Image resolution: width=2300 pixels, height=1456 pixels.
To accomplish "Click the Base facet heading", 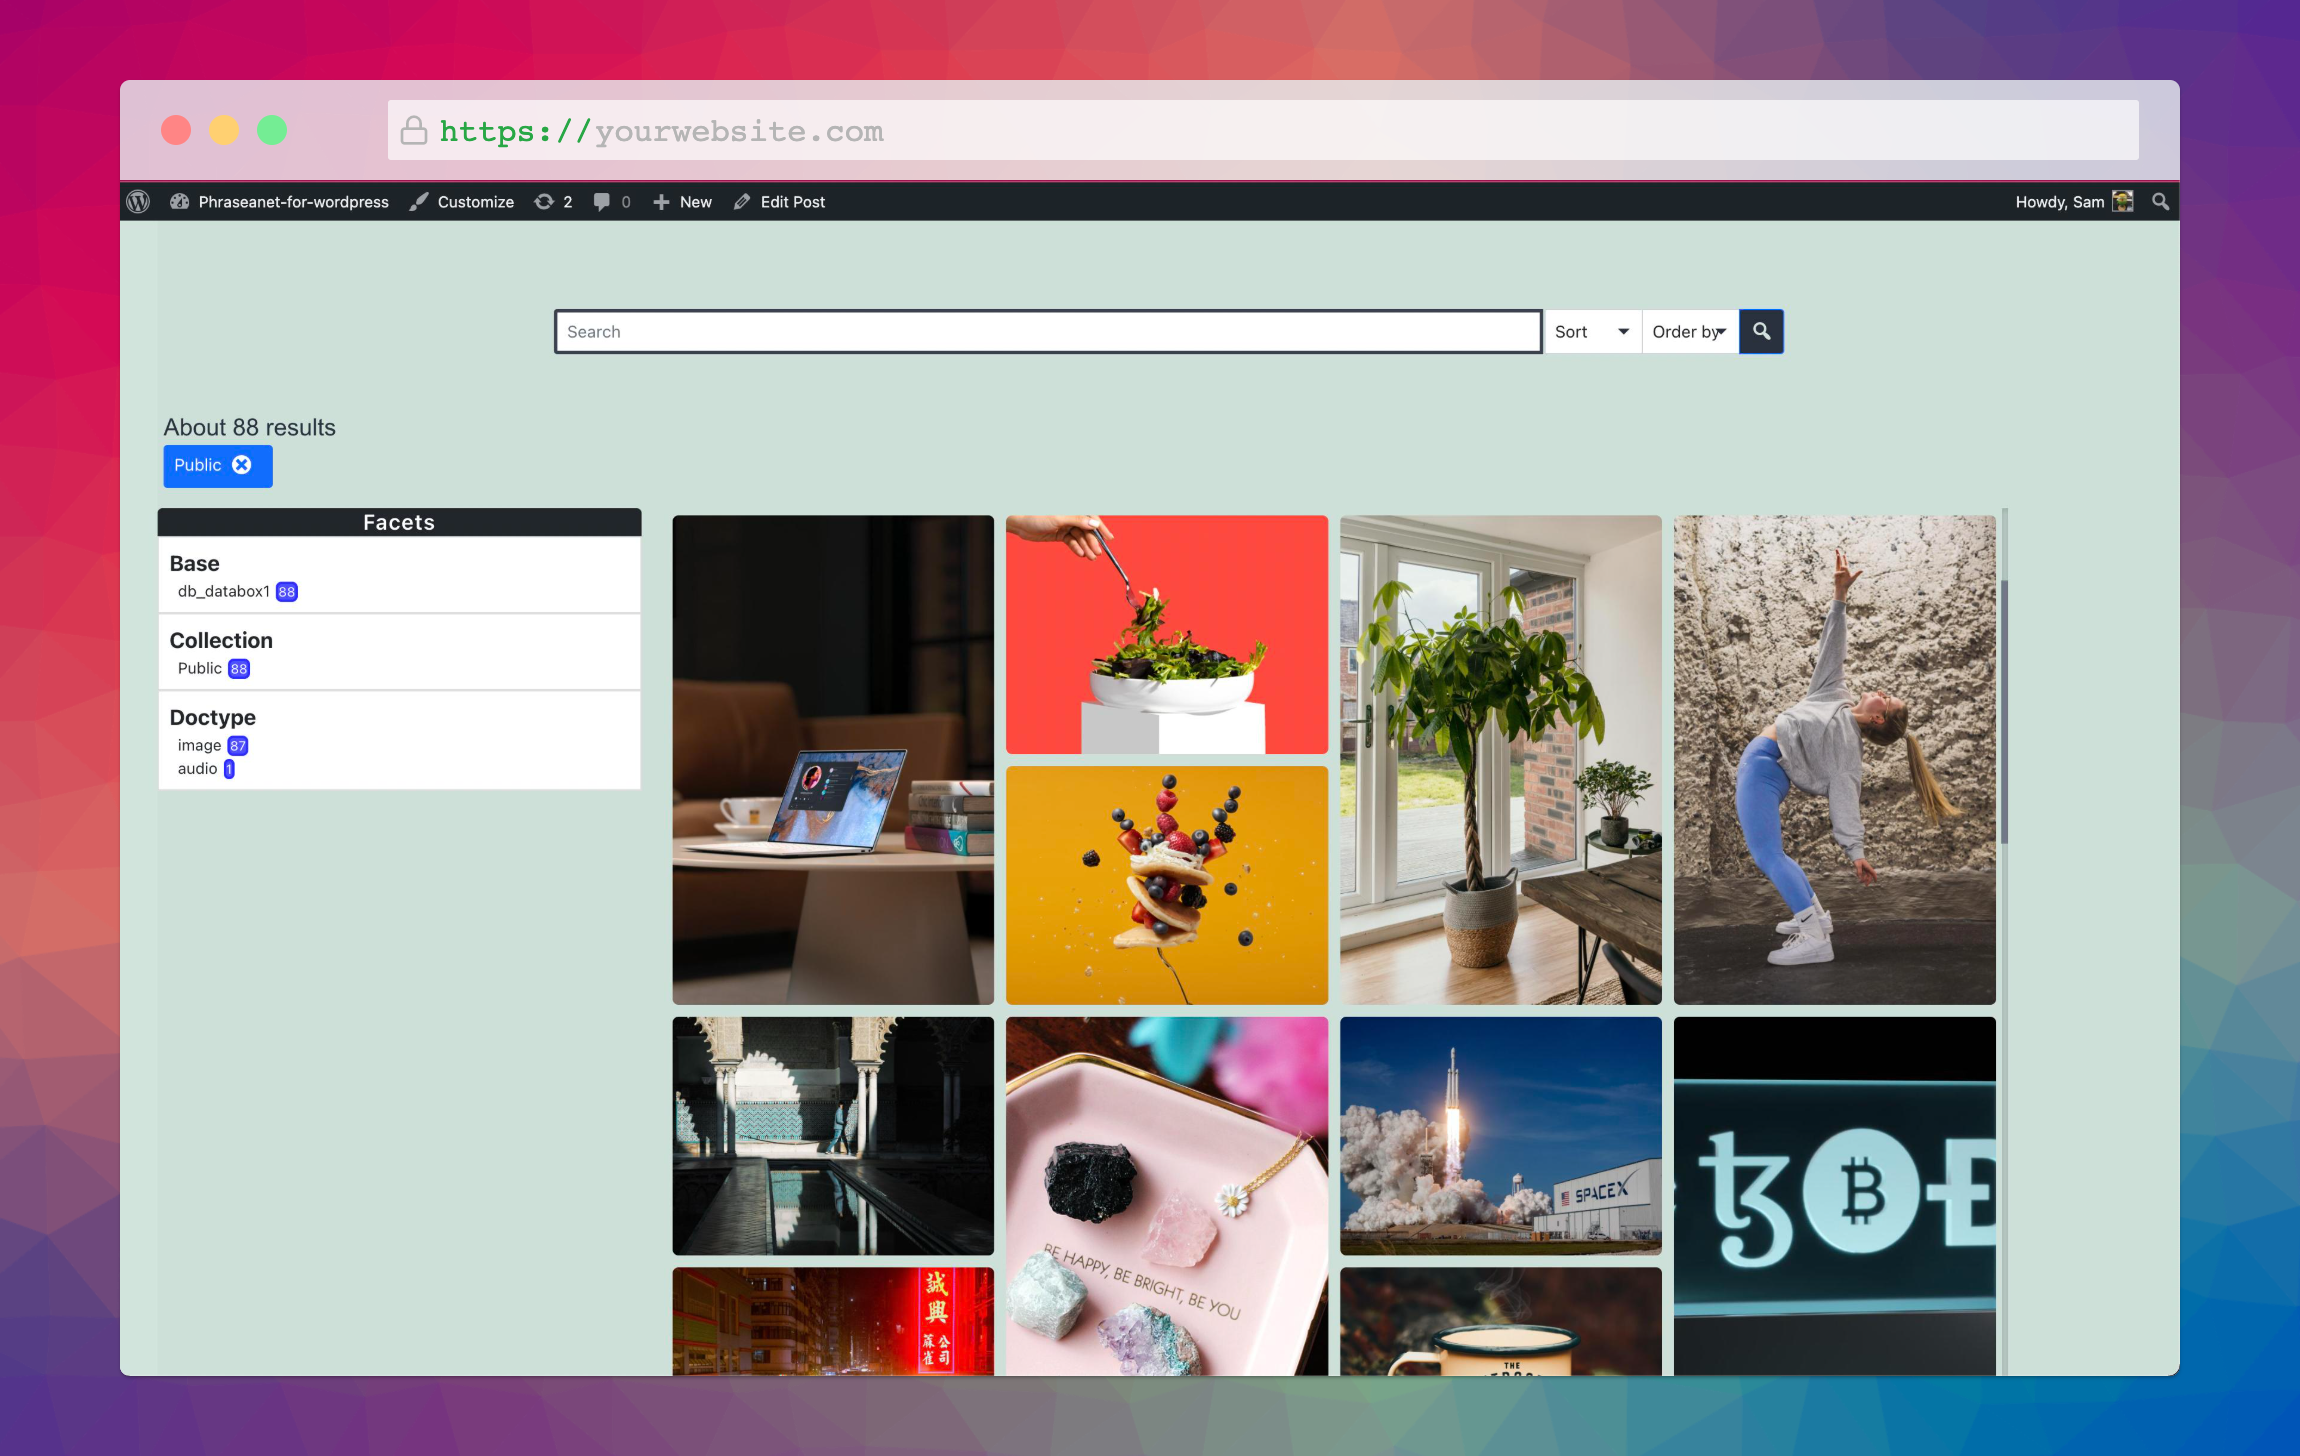I will click(x=195, y=564).
